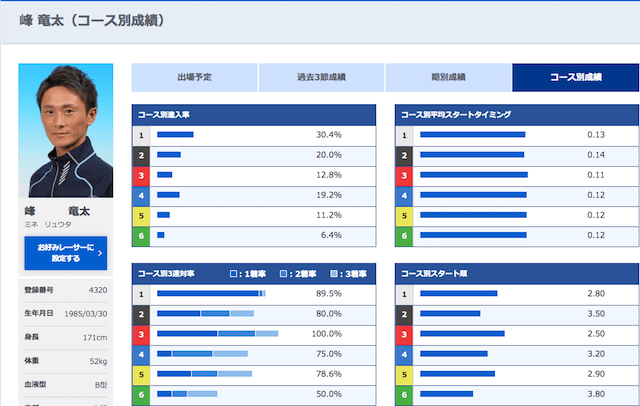Viewport: 640px width, 406px height.
Task: Click the 30.4% entry rate value
Action: click(329, 135)
